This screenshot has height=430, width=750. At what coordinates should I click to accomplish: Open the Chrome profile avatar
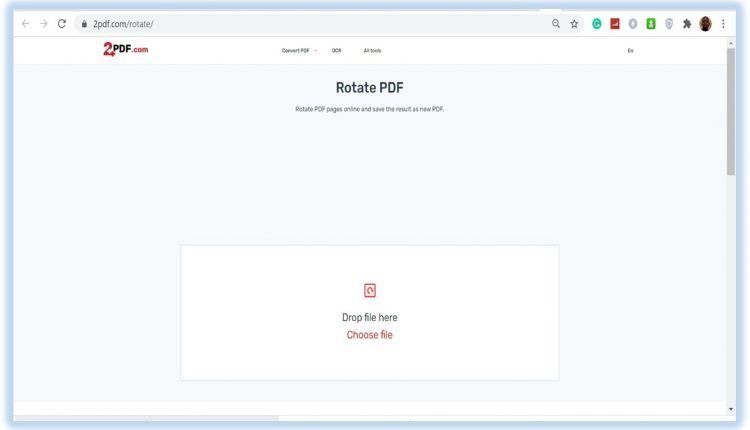pyautogui.click(x=705, y=23)
